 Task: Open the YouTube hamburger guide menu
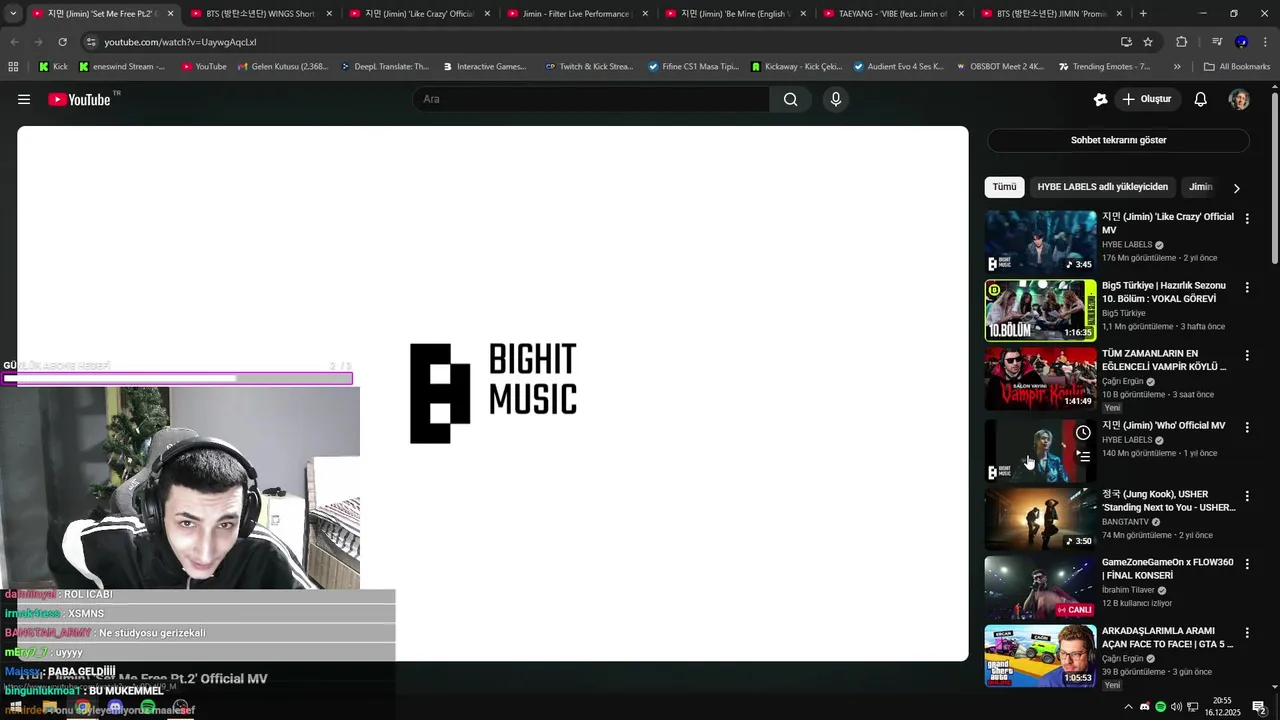pos(24,99)
